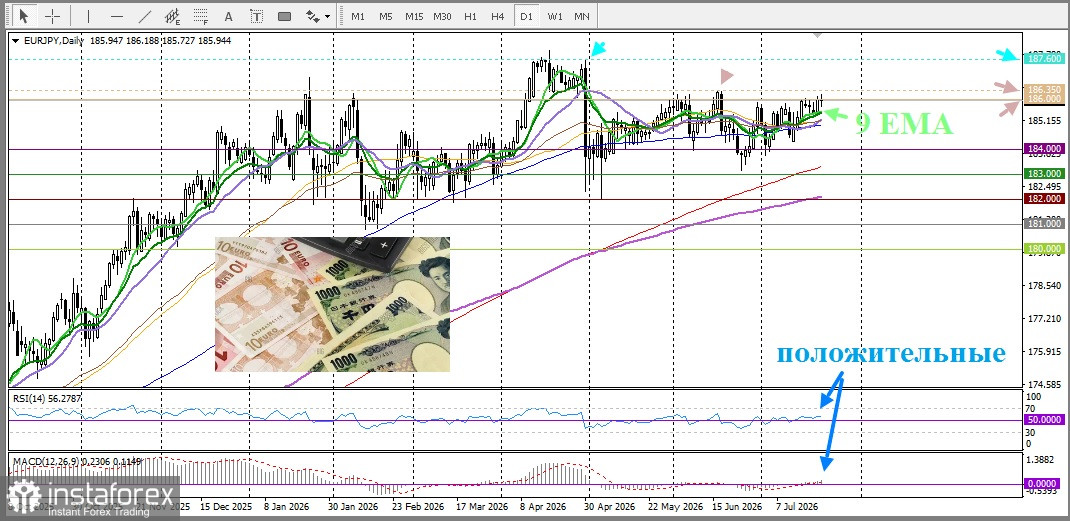Switch chart to M5 timeframe
The height and width of the screenshot is (521, 1070).
(386, 16)
